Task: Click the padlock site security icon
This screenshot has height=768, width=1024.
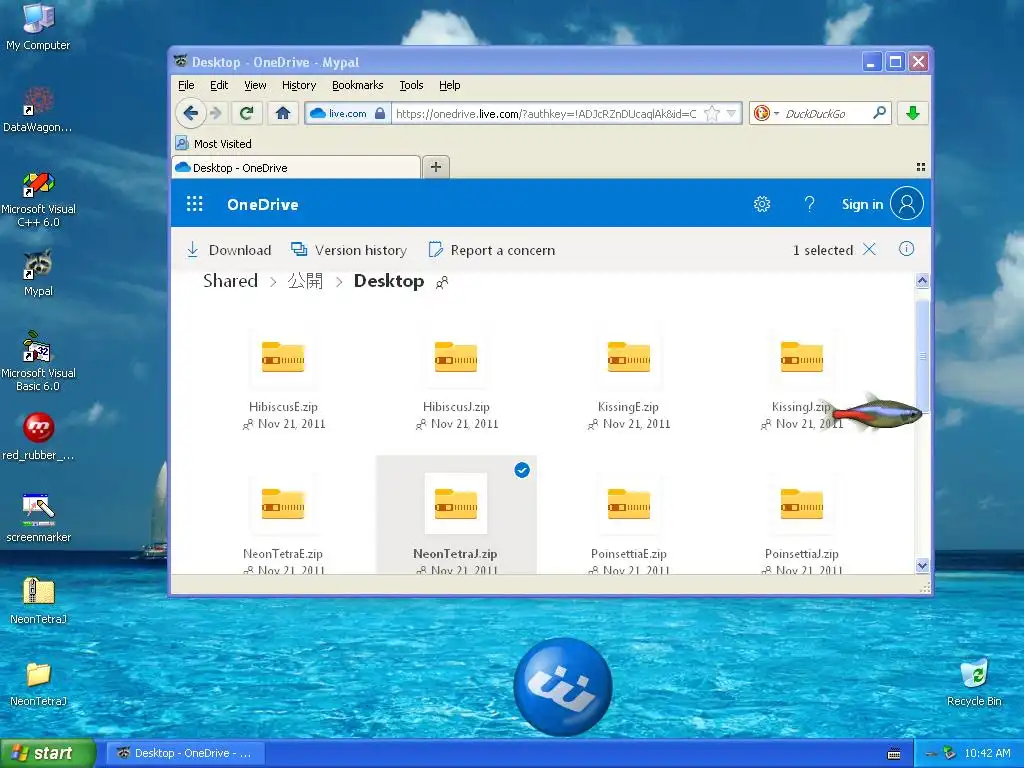Action: click(380, 114)
